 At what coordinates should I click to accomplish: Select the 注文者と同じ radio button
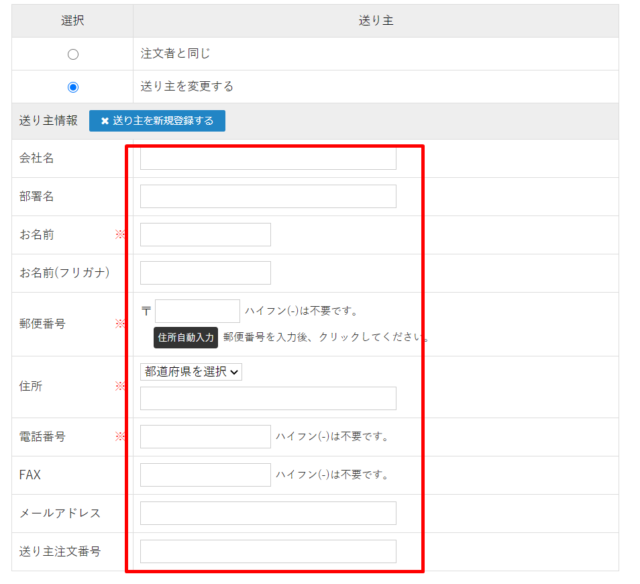pyautogui.click(x=73, y=54)
